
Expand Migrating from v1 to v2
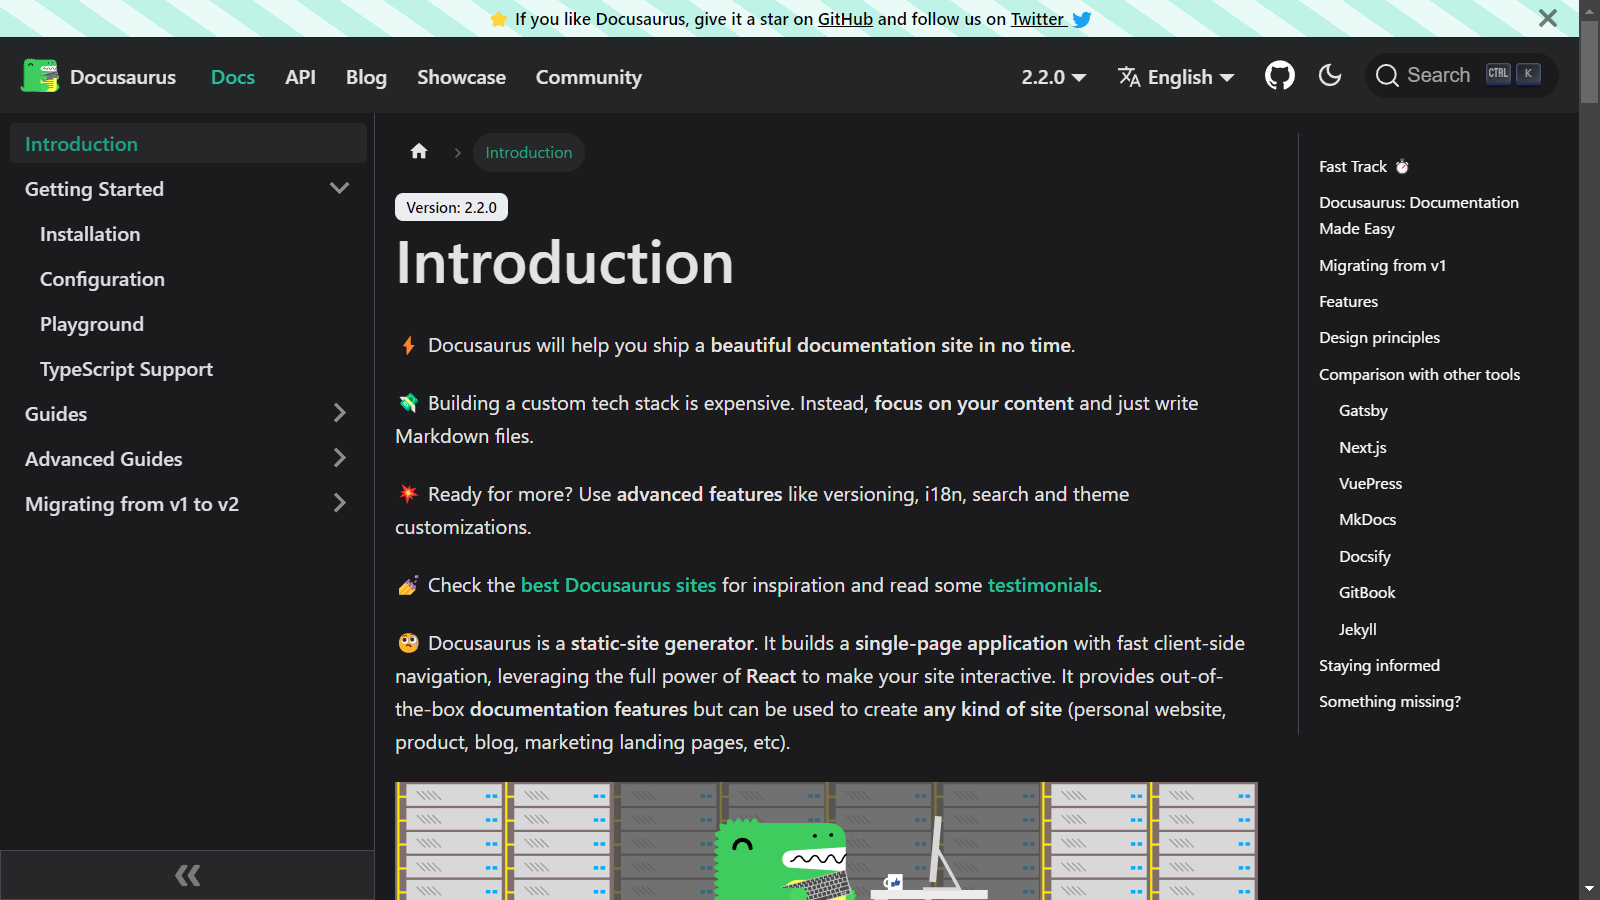339,504
